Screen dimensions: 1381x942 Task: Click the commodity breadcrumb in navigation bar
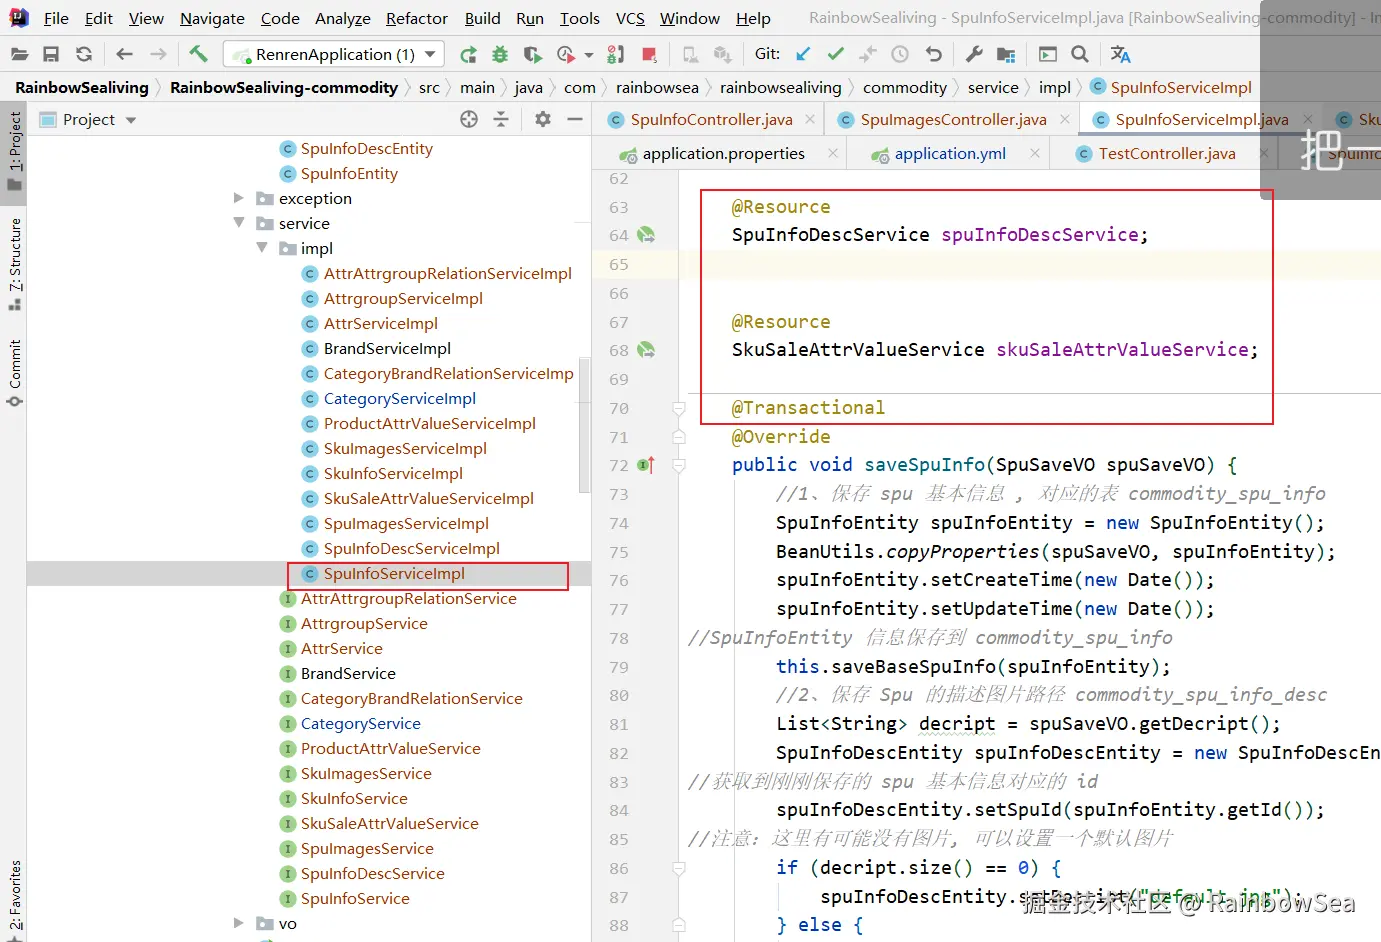pos(904,87)
